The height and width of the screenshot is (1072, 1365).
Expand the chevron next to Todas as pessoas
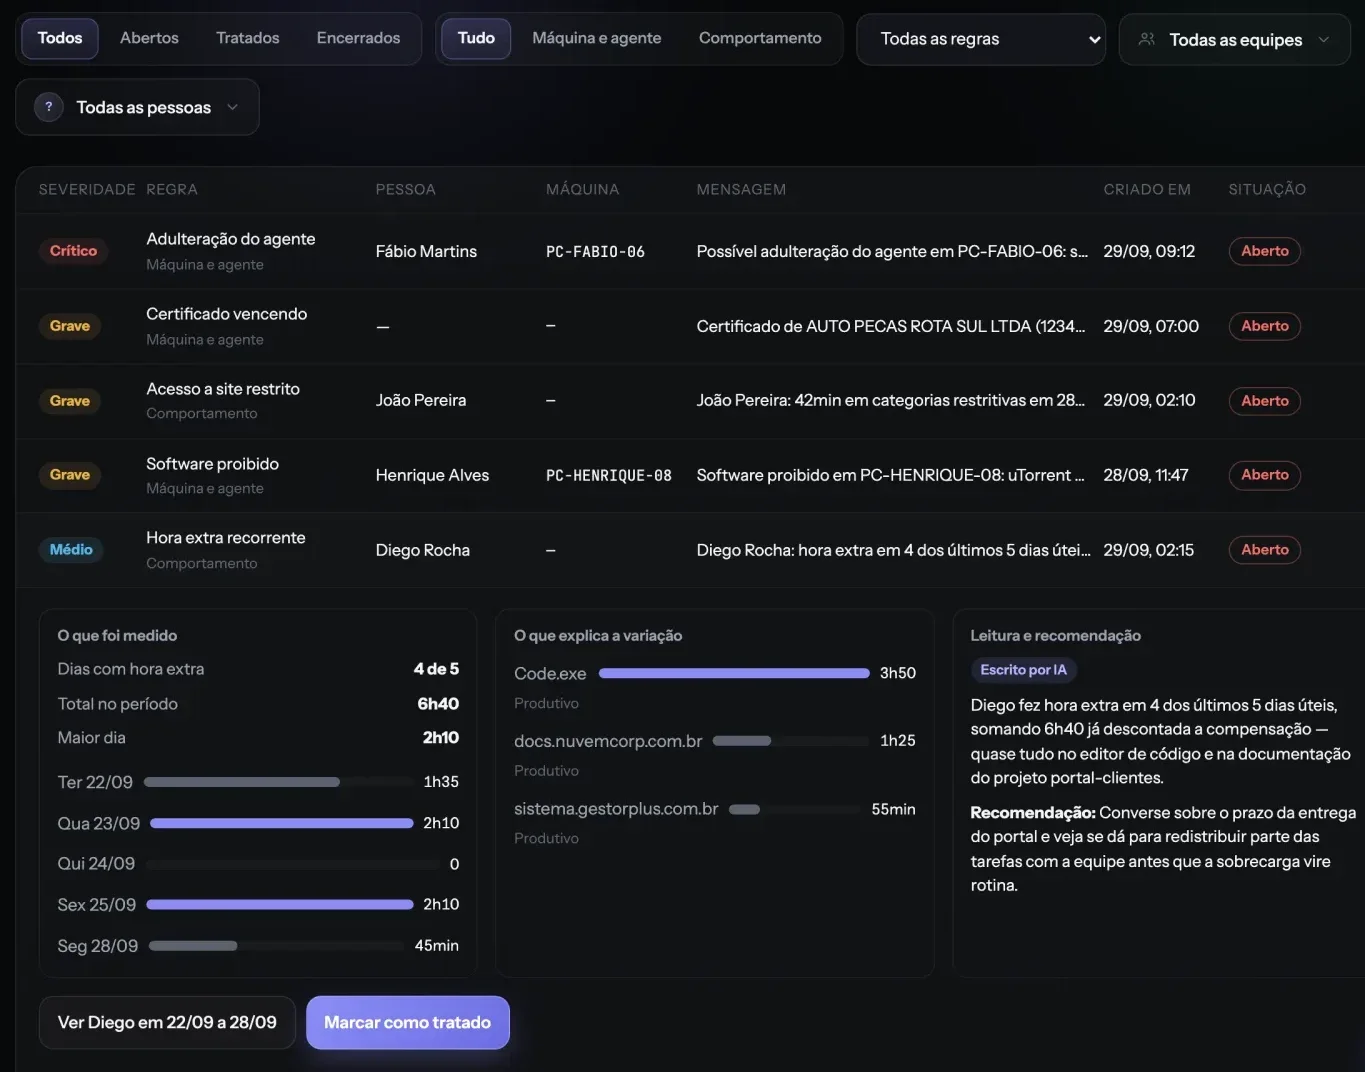233,107
